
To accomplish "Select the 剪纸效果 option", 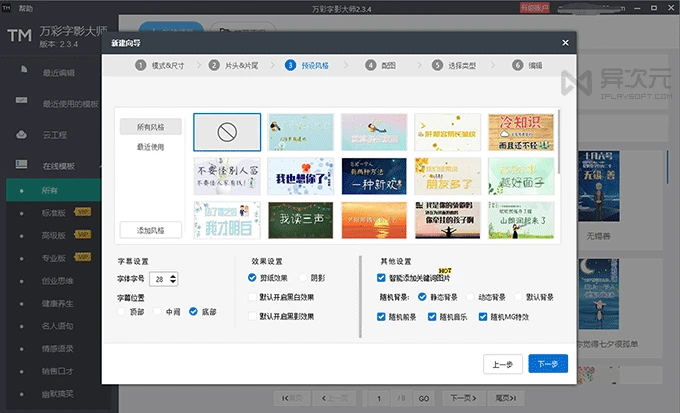I will pos(252,278).
